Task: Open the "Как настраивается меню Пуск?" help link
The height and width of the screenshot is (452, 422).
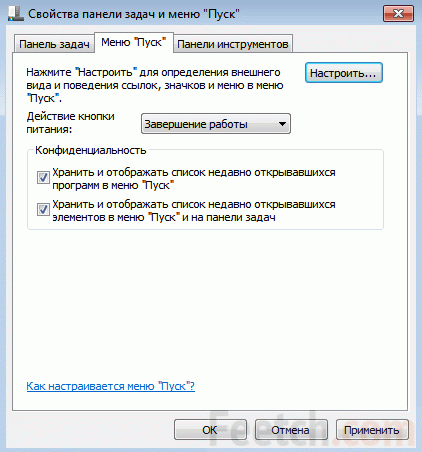Action: pyautogui.click(x=111, y=386)
